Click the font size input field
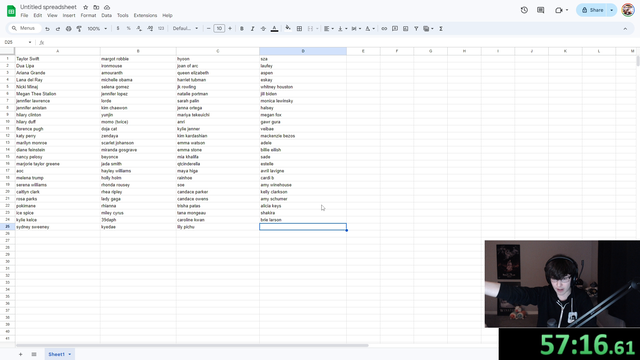 [x=219, y=29]
